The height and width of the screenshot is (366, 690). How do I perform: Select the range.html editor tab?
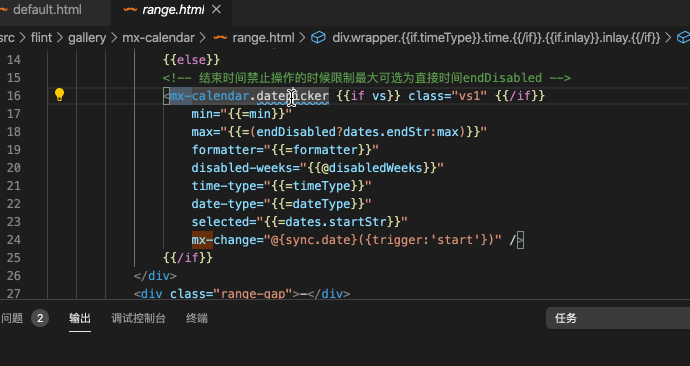tap(173, 10)
